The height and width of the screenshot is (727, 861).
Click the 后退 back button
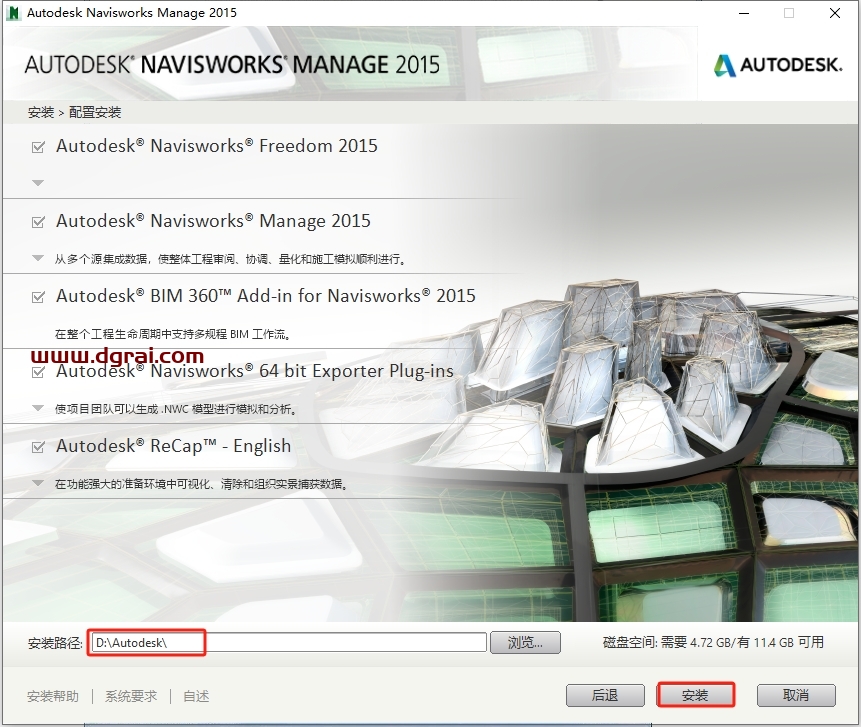605,695
